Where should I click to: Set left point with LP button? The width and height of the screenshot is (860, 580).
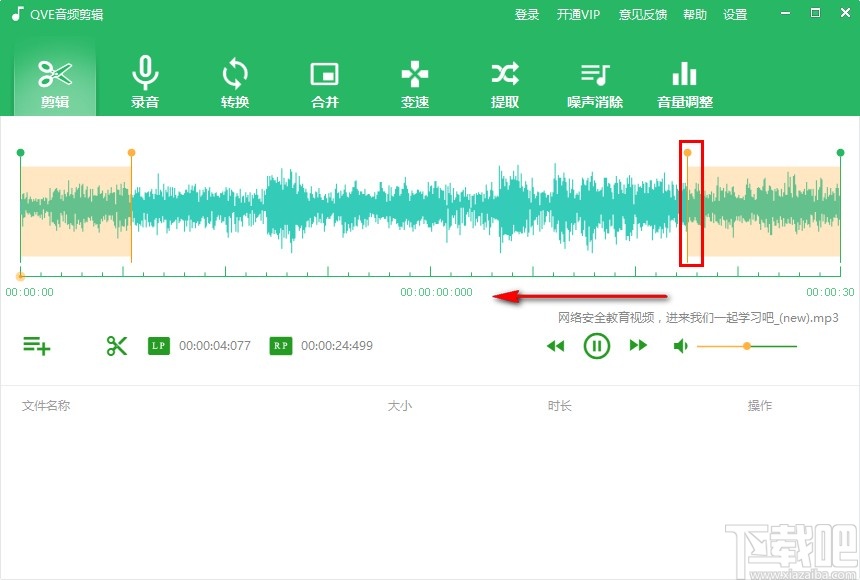(x=159, y=346)
